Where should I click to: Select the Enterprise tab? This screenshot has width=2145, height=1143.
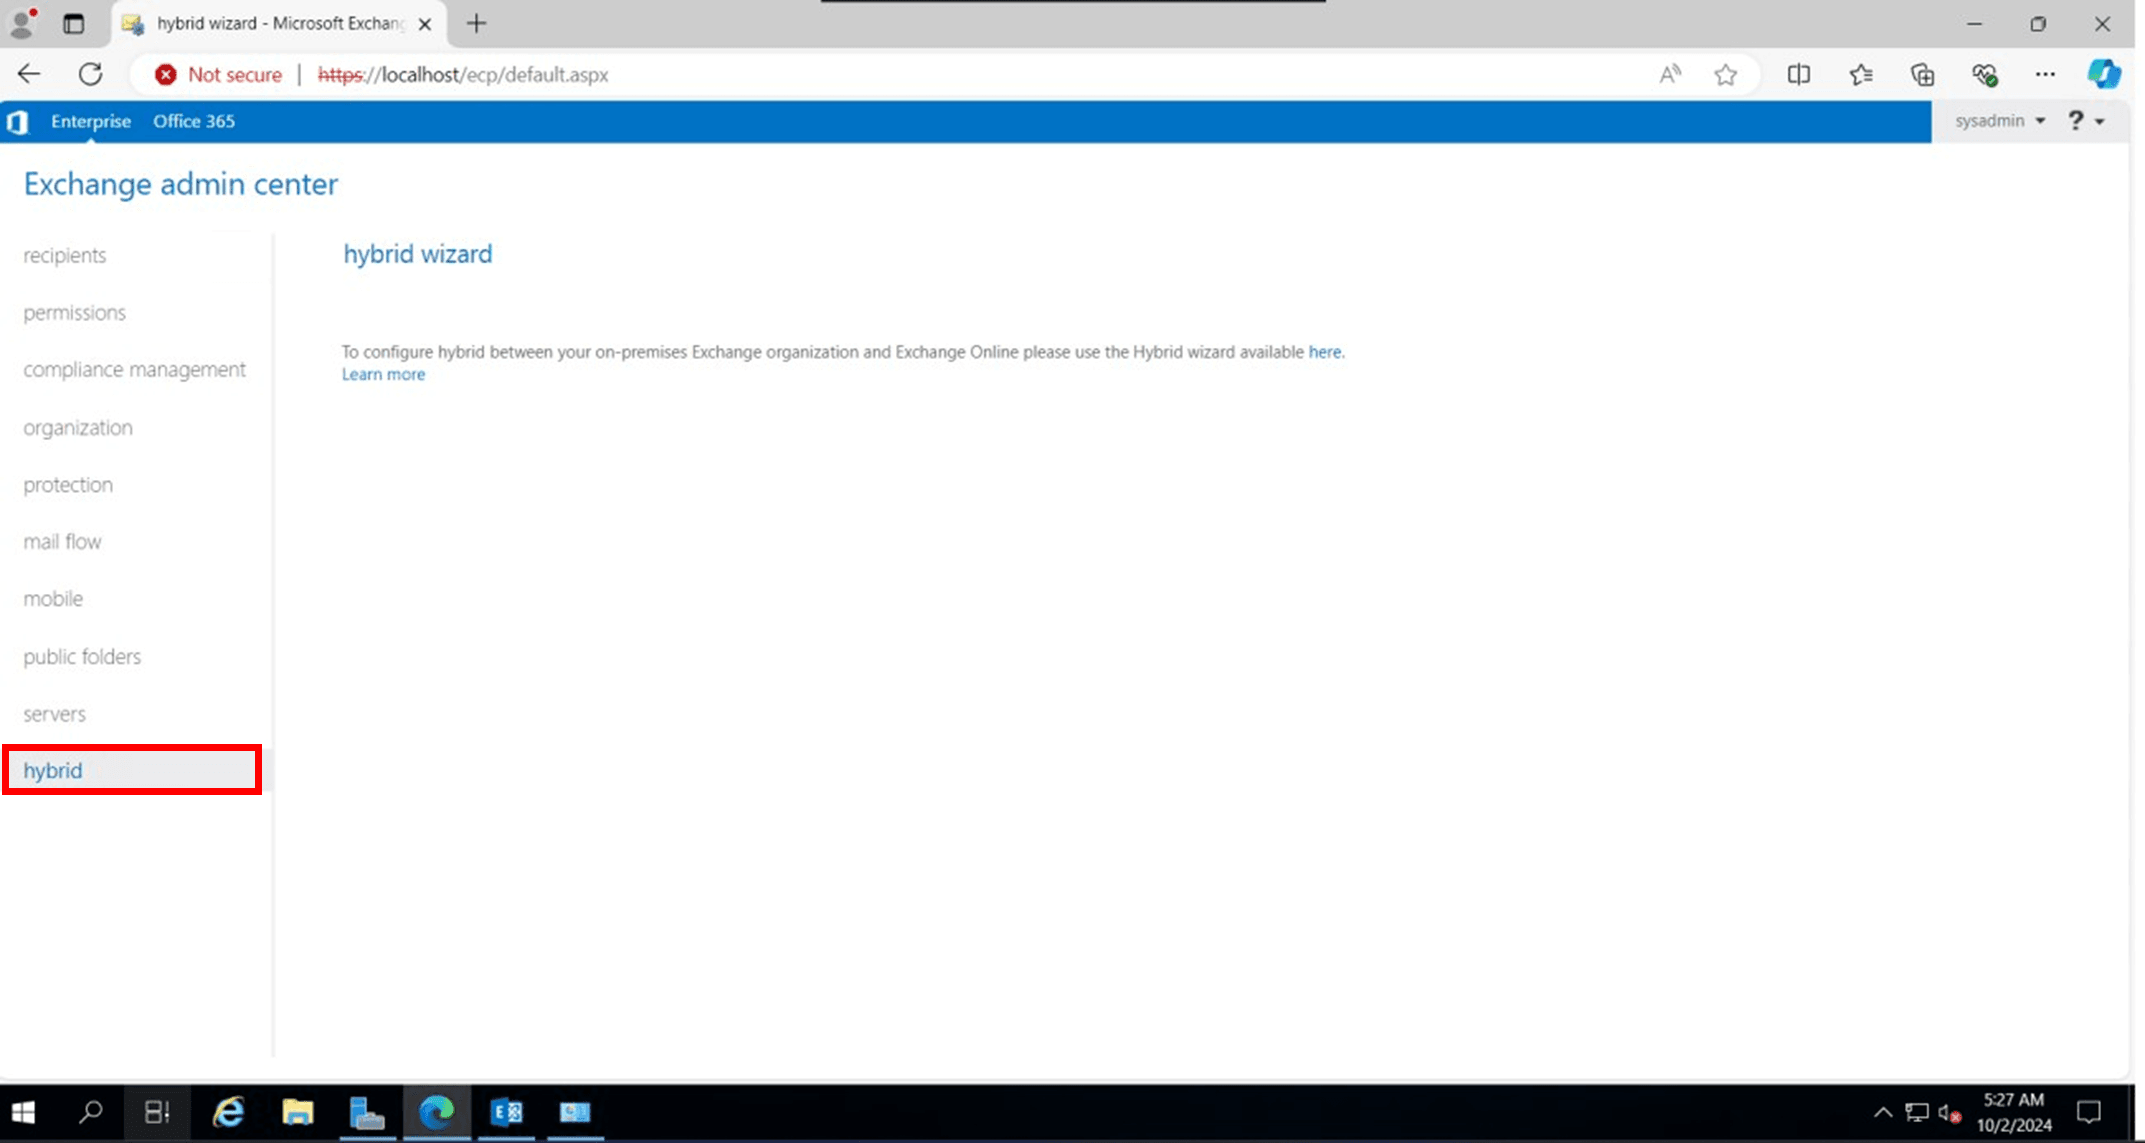click(91, 121)
